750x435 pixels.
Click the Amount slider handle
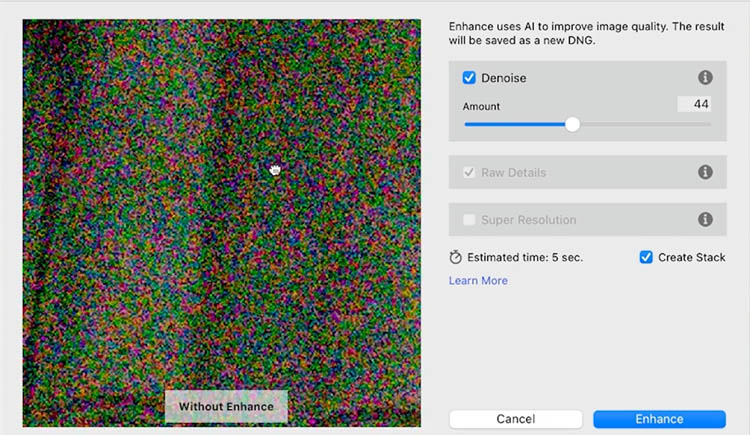[x=572, y=124]
